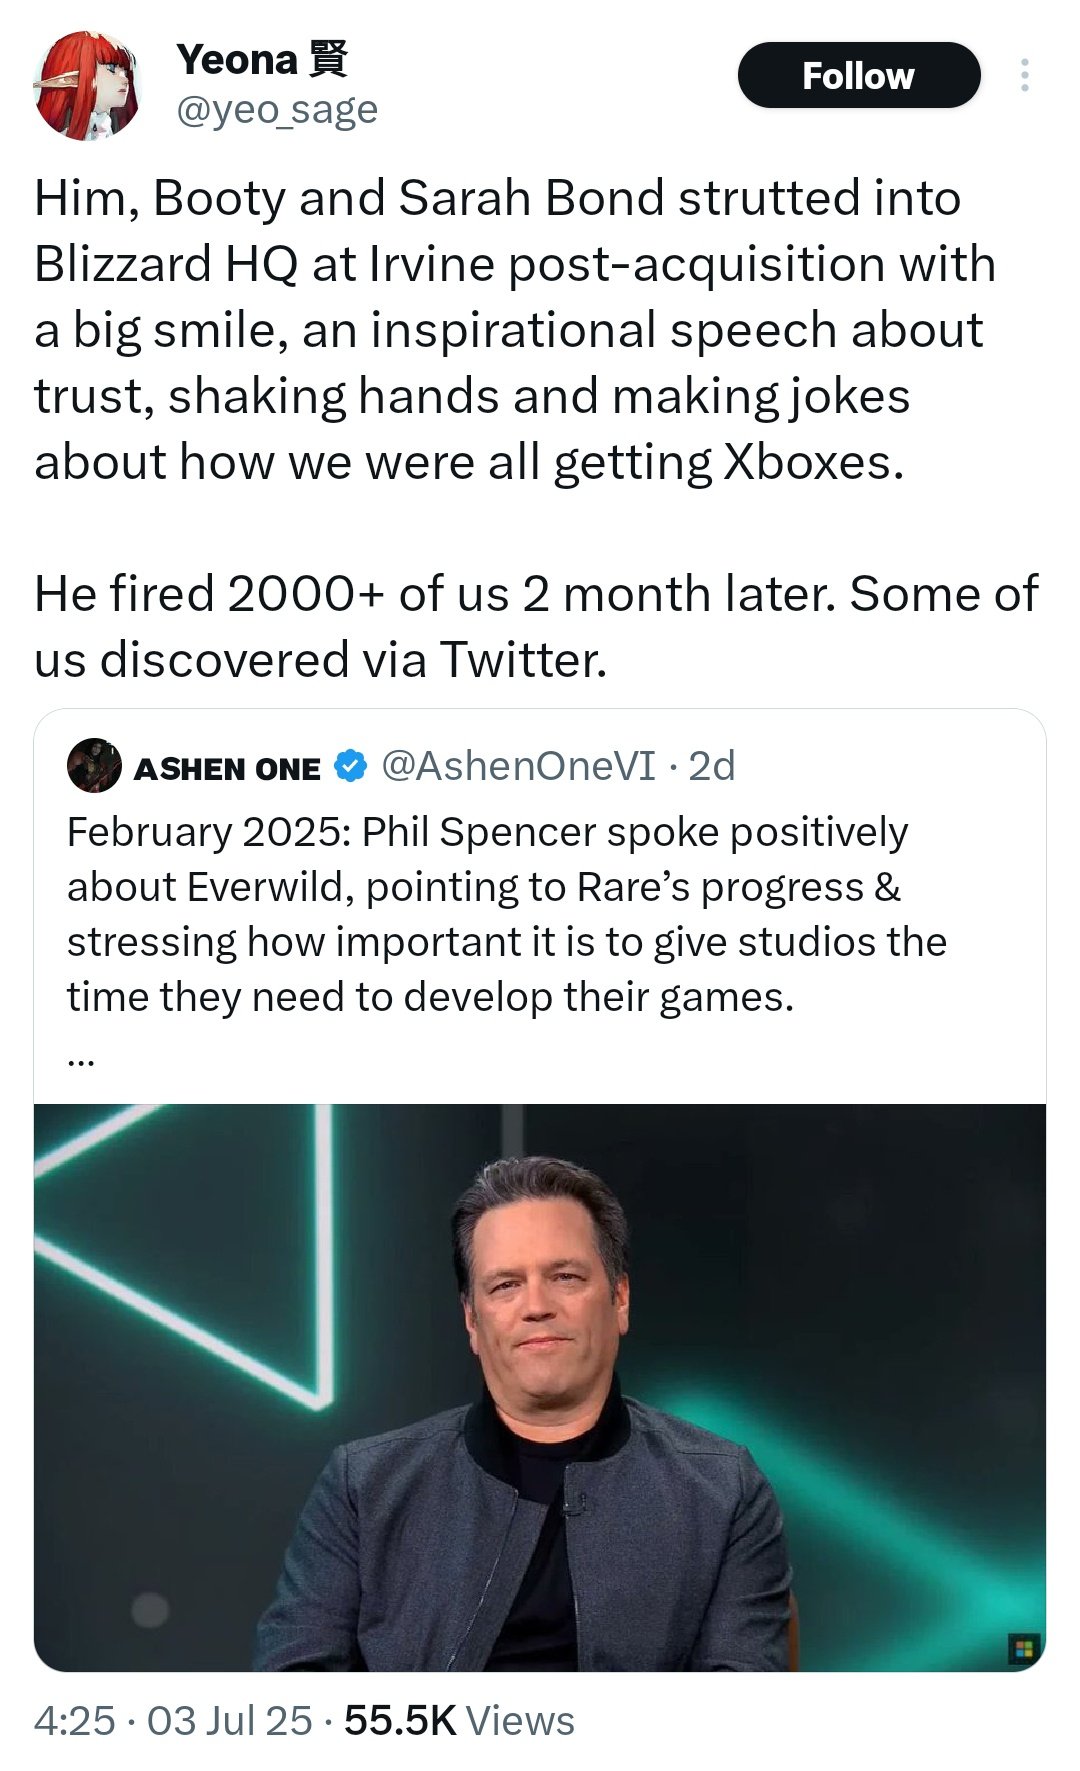Viewport: 1080px width, 1771px height.
Task: Click the blue verified badge
Action: coord(349,767)
